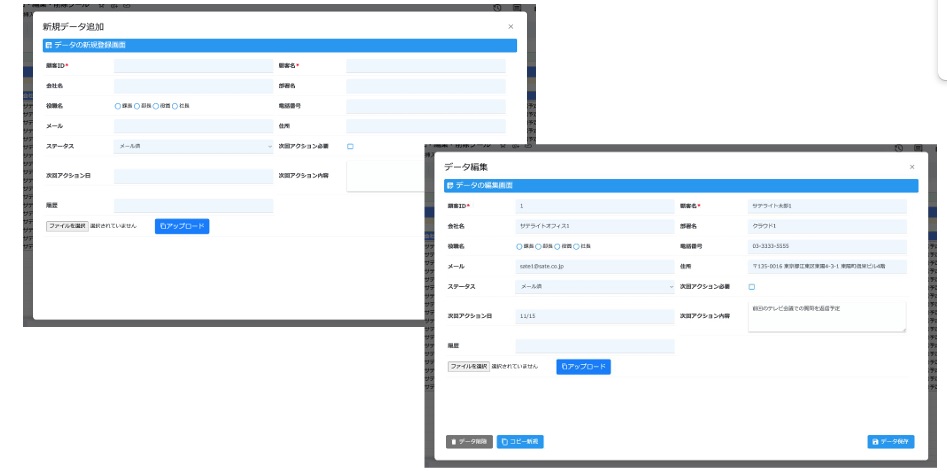This screenshot has height=471, width=947.
Task: Click the メール field showing sate1@sate.co.jp
Action: [595, 266]
